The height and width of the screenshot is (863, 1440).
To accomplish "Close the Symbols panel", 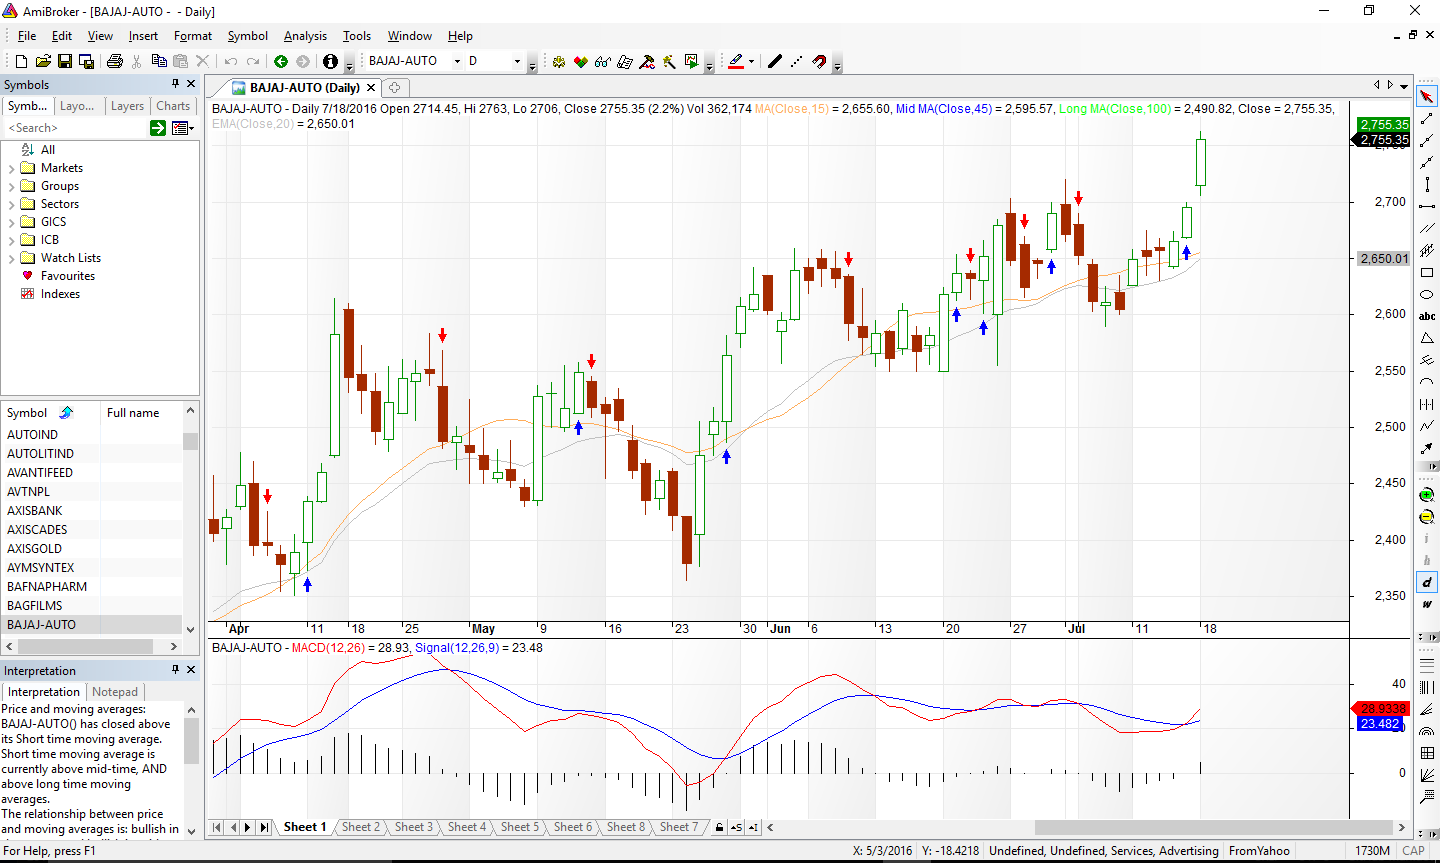I will click(191, 84).
